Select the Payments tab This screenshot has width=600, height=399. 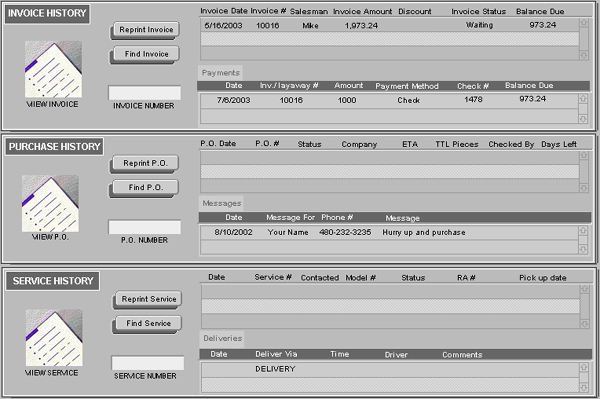point(220,73)
